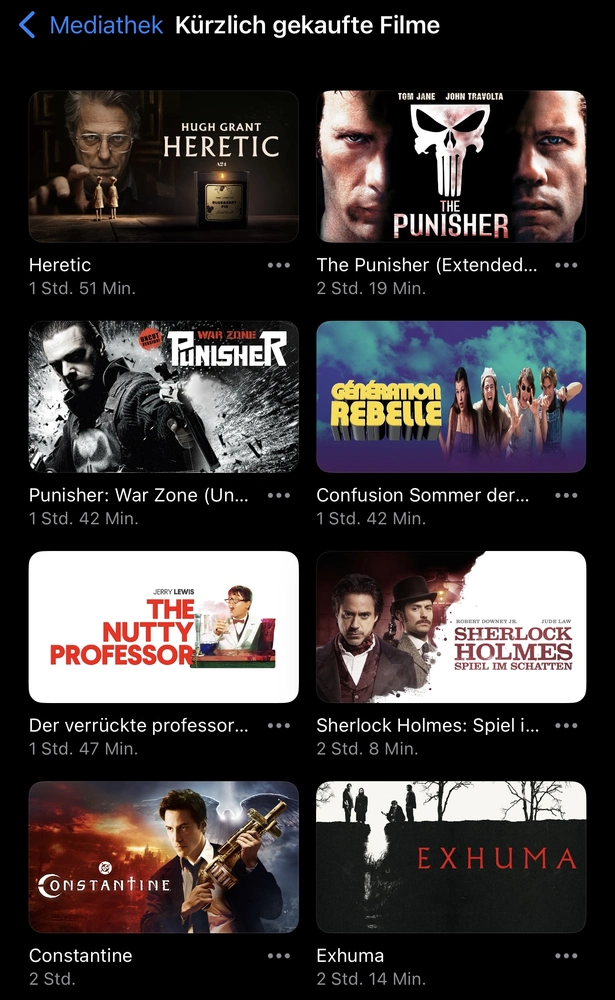
Task: Select the Punisher War Zone thumbnail
Action: coord(163,397)
